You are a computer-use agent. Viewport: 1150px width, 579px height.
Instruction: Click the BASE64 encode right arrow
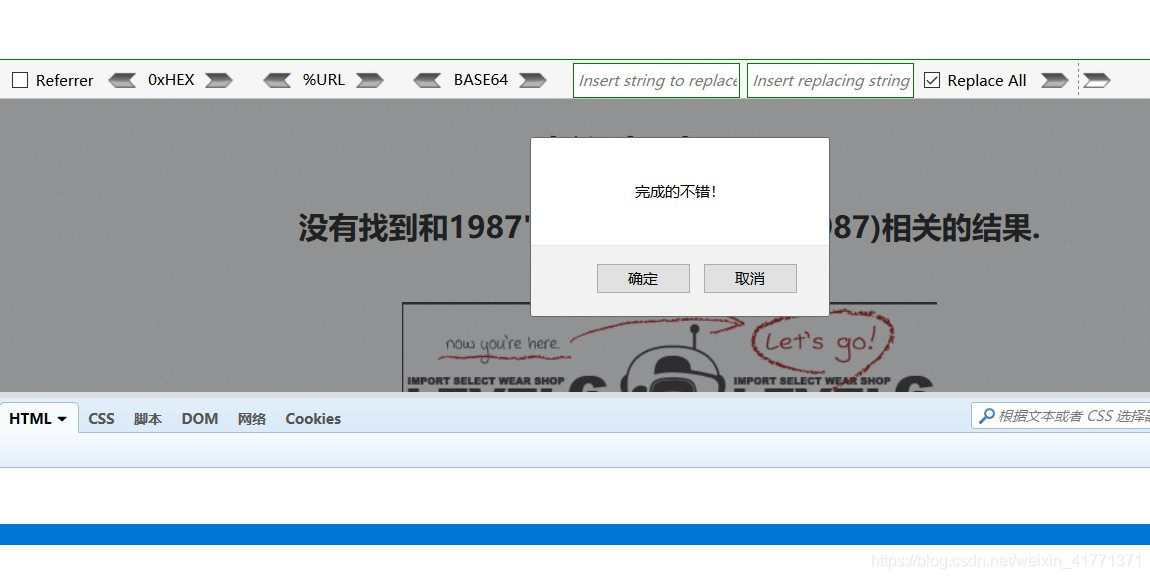532,80
